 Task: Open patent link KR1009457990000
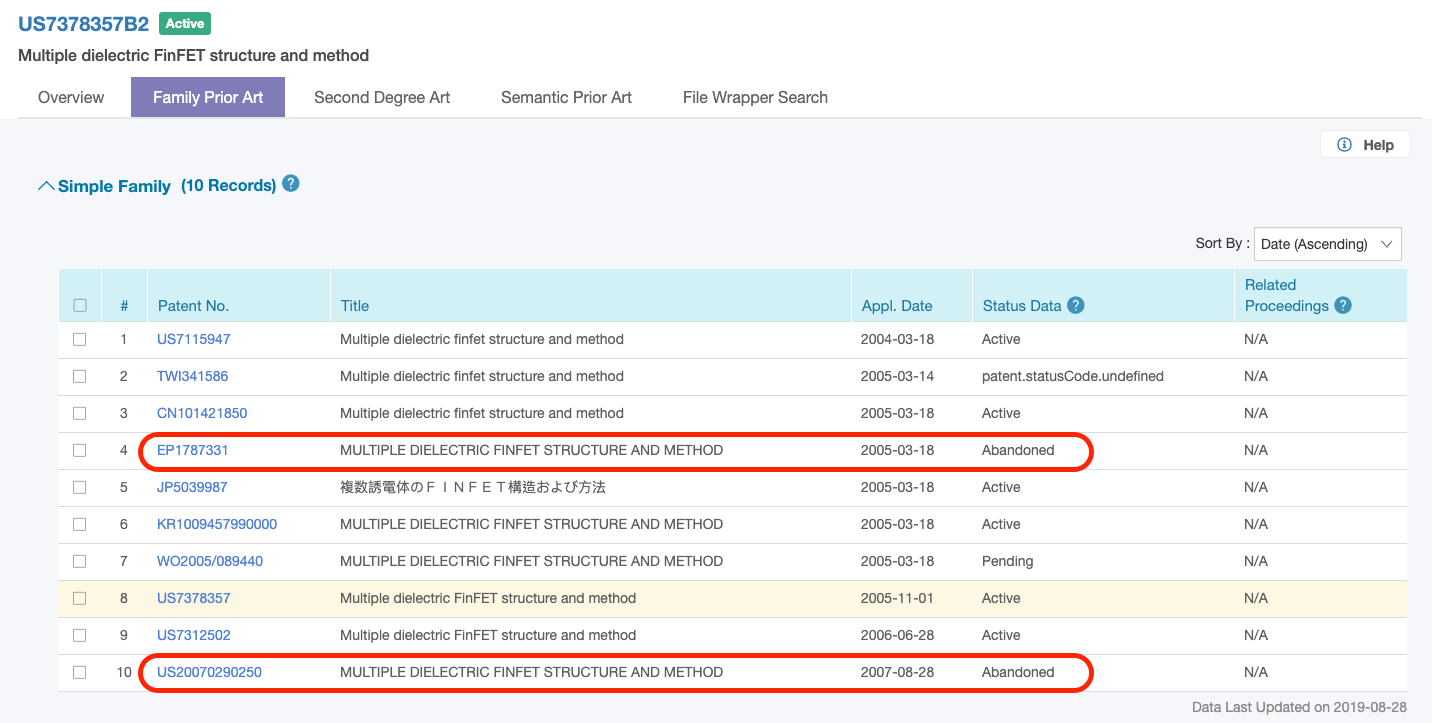(217, 524)
